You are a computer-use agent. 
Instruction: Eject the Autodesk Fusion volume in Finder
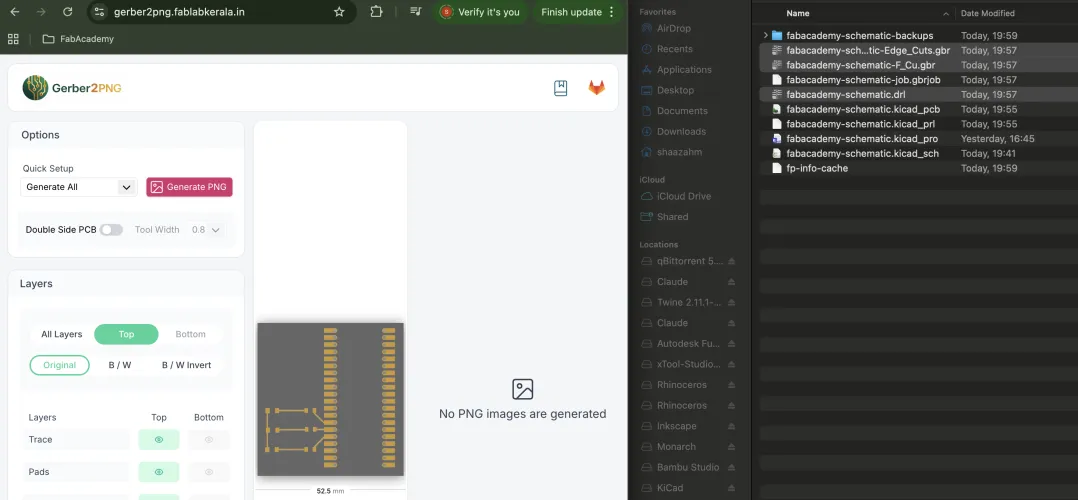pyautogui.click(x=732, y=344)
